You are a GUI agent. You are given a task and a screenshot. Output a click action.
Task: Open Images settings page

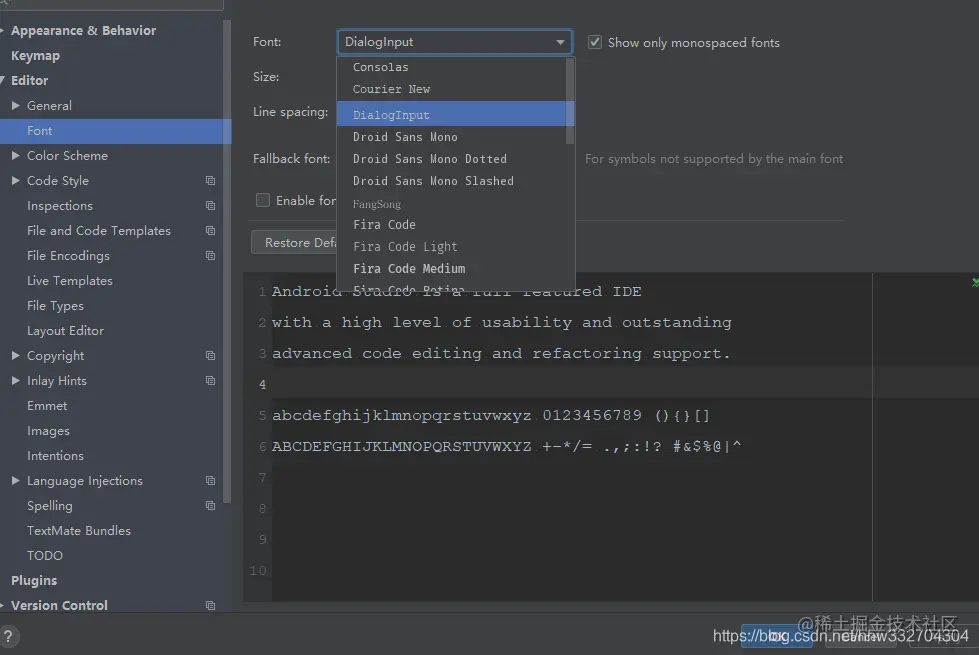(x=48, y=430)
